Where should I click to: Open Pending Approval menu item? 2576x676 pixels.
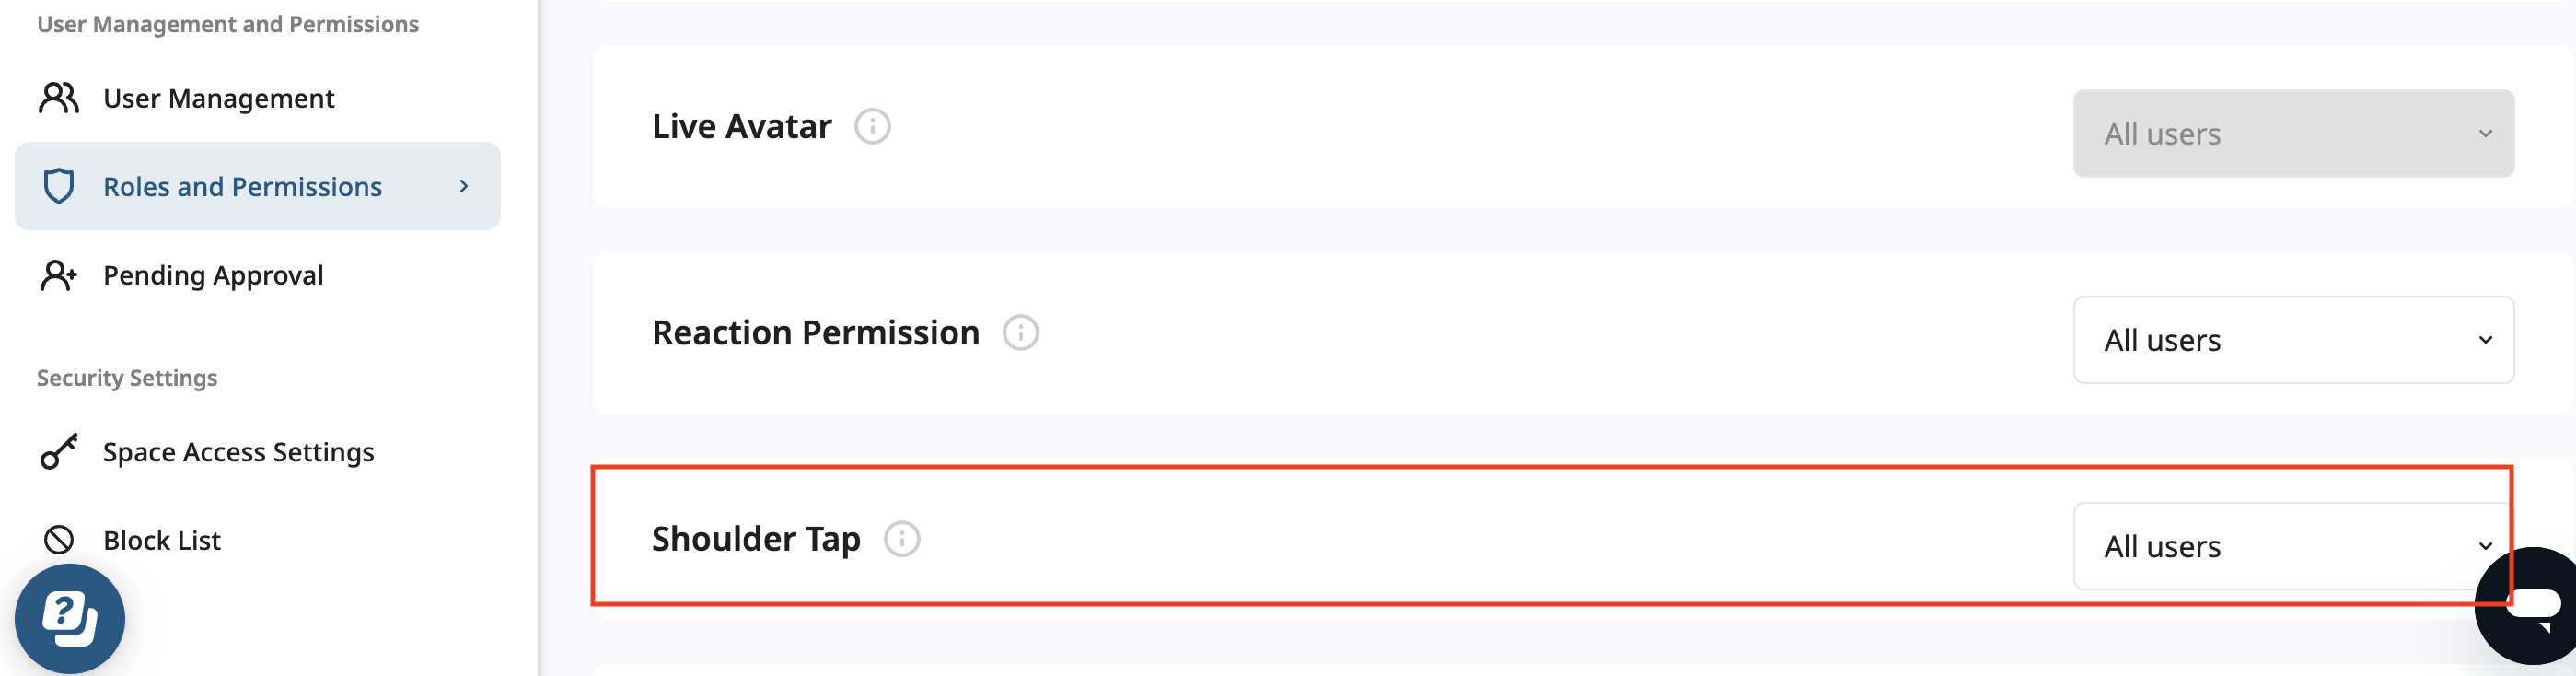[x=213, y=275]
